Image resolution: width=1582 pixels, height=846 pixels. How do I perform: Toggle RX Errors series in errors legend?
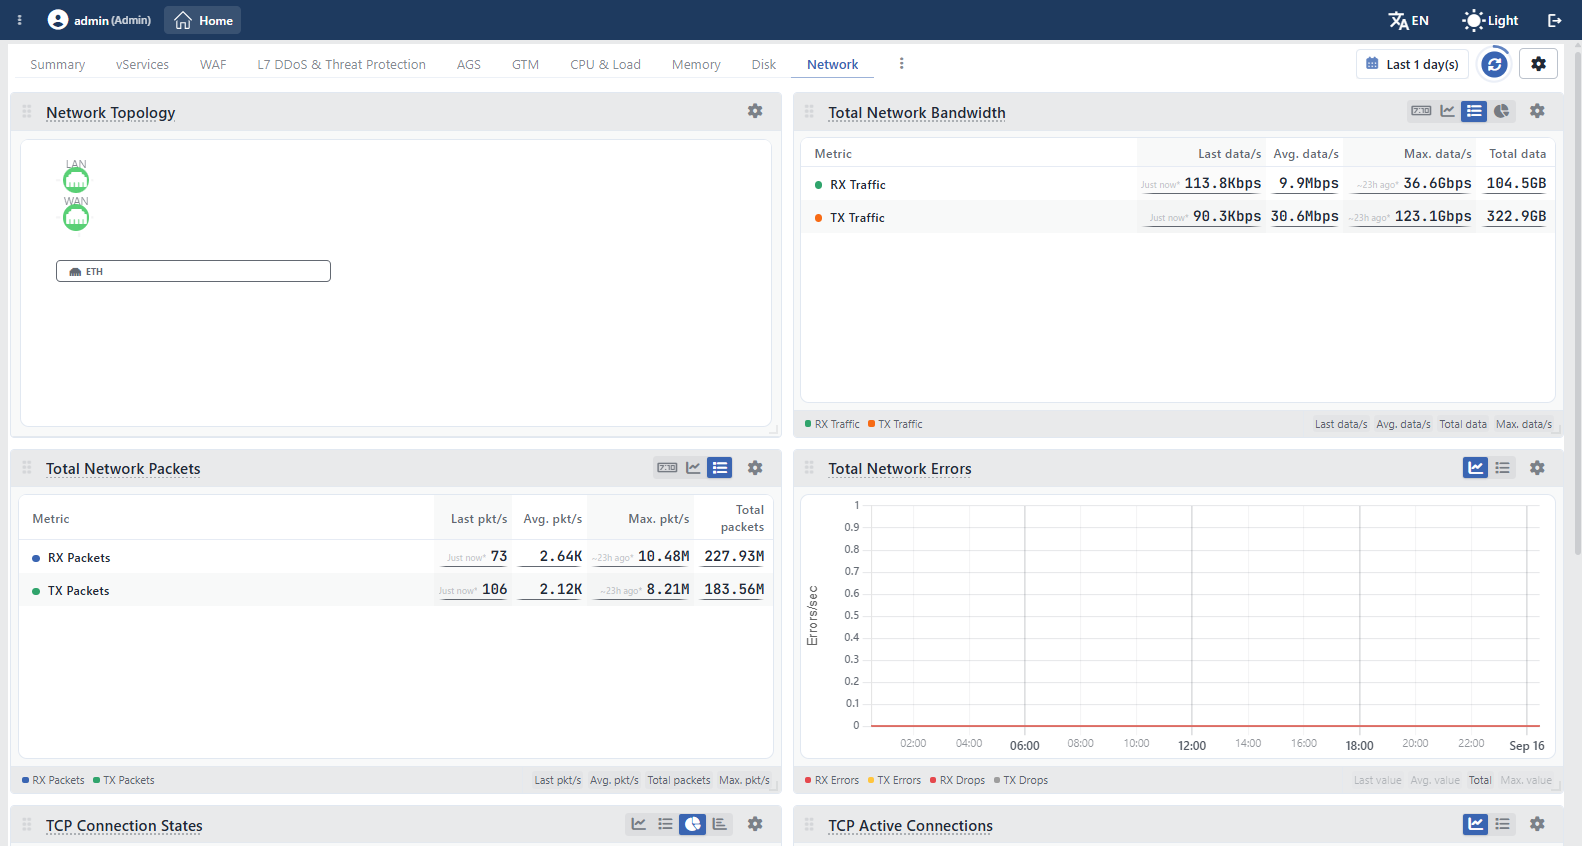point(832,780)
